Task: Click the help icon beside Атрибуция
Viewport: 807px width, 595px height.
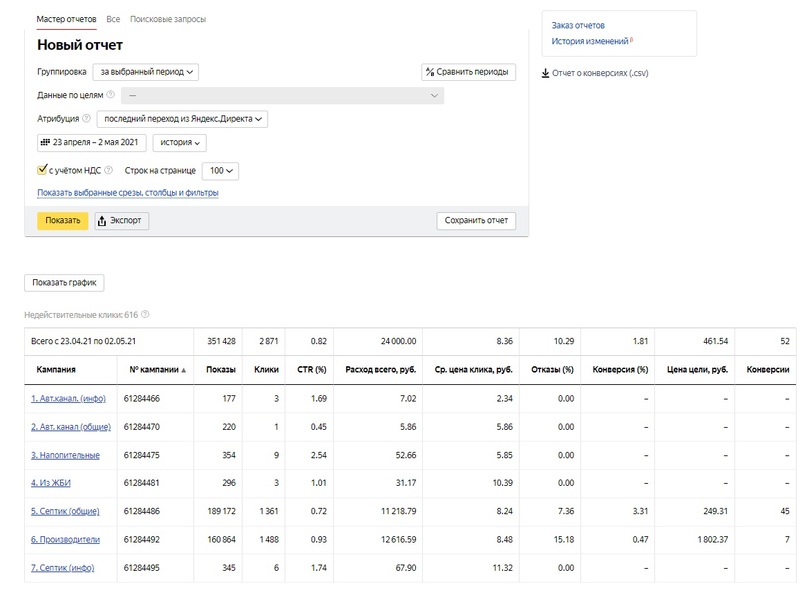Action: 86,118
